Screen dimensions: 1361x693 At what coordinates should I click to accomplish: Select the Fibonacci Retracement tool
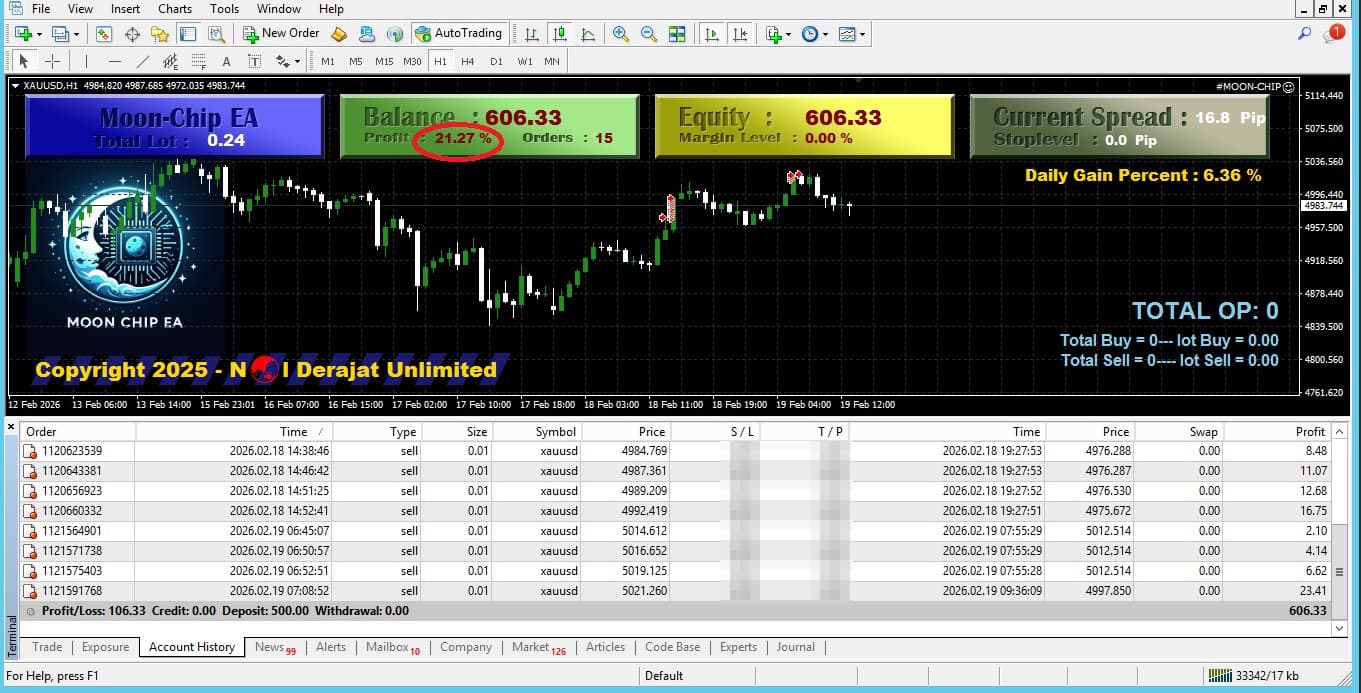pos(198,61)
